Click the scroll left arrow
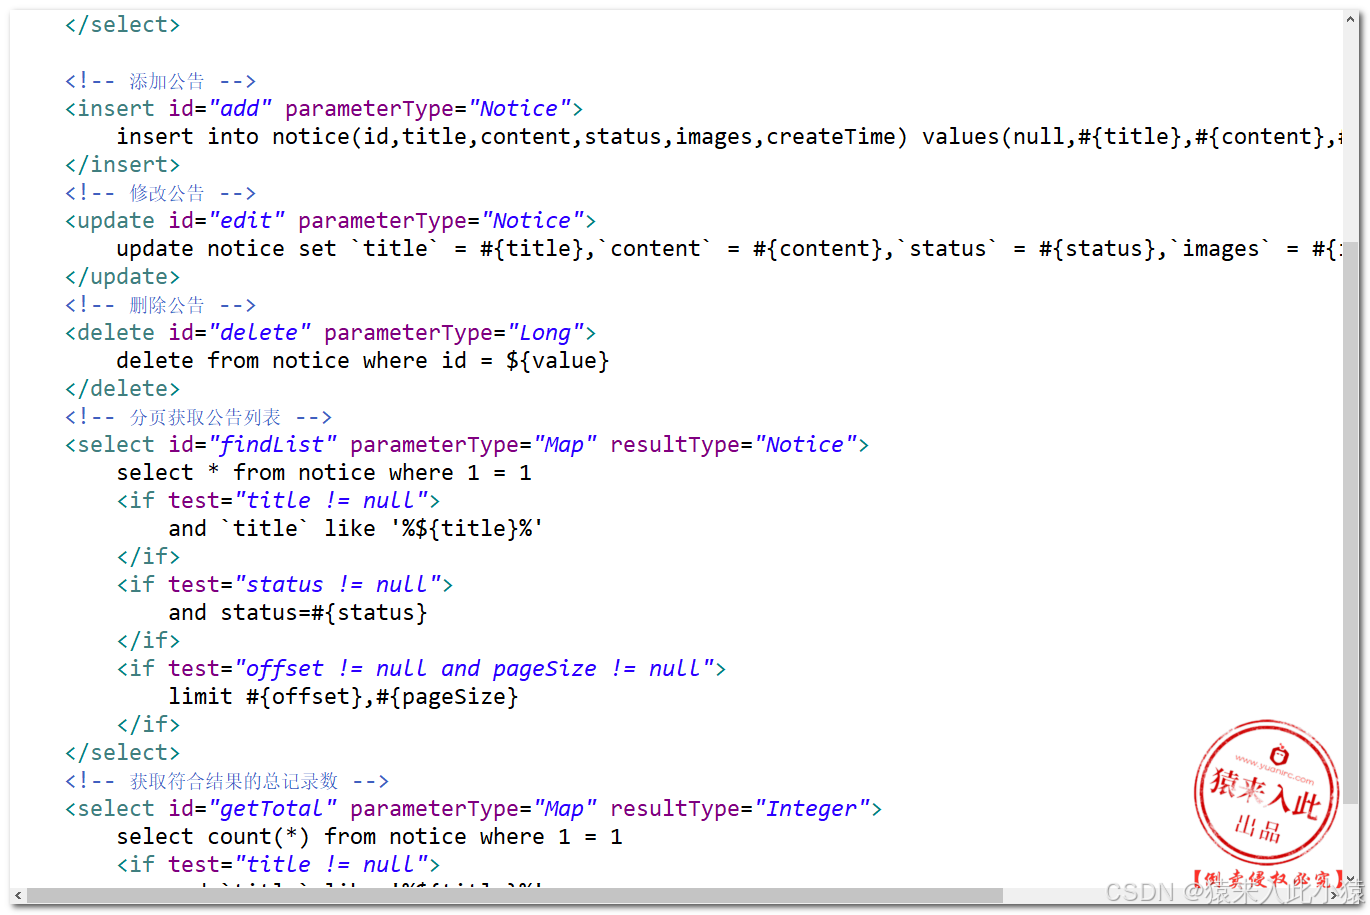The width and height of the screenshot is (1370, 915). coord(18,895)
